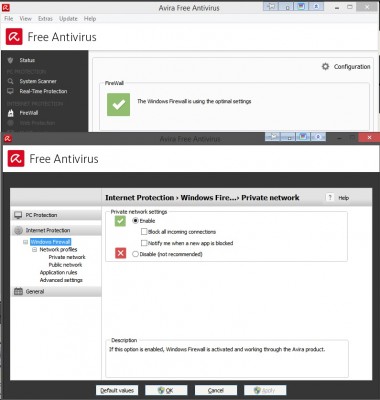The height and width of the screenshot is (400, 380).
Task: Open Configuration using the gear icon
Action: (325, 67)
